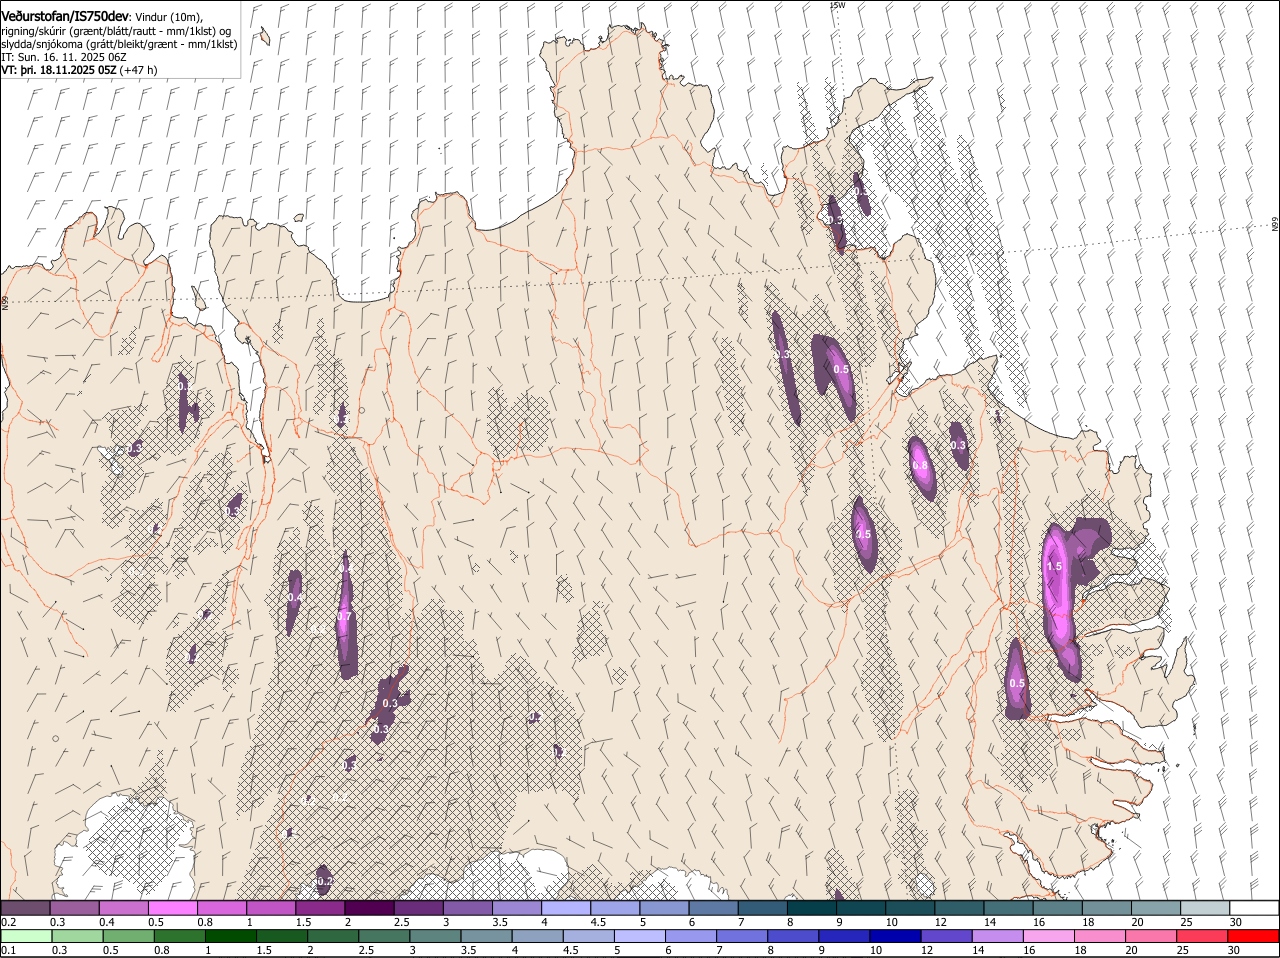Select the darkest purple swatch labeled 2
Screen dimensions: 1280x958
(369, 908)
